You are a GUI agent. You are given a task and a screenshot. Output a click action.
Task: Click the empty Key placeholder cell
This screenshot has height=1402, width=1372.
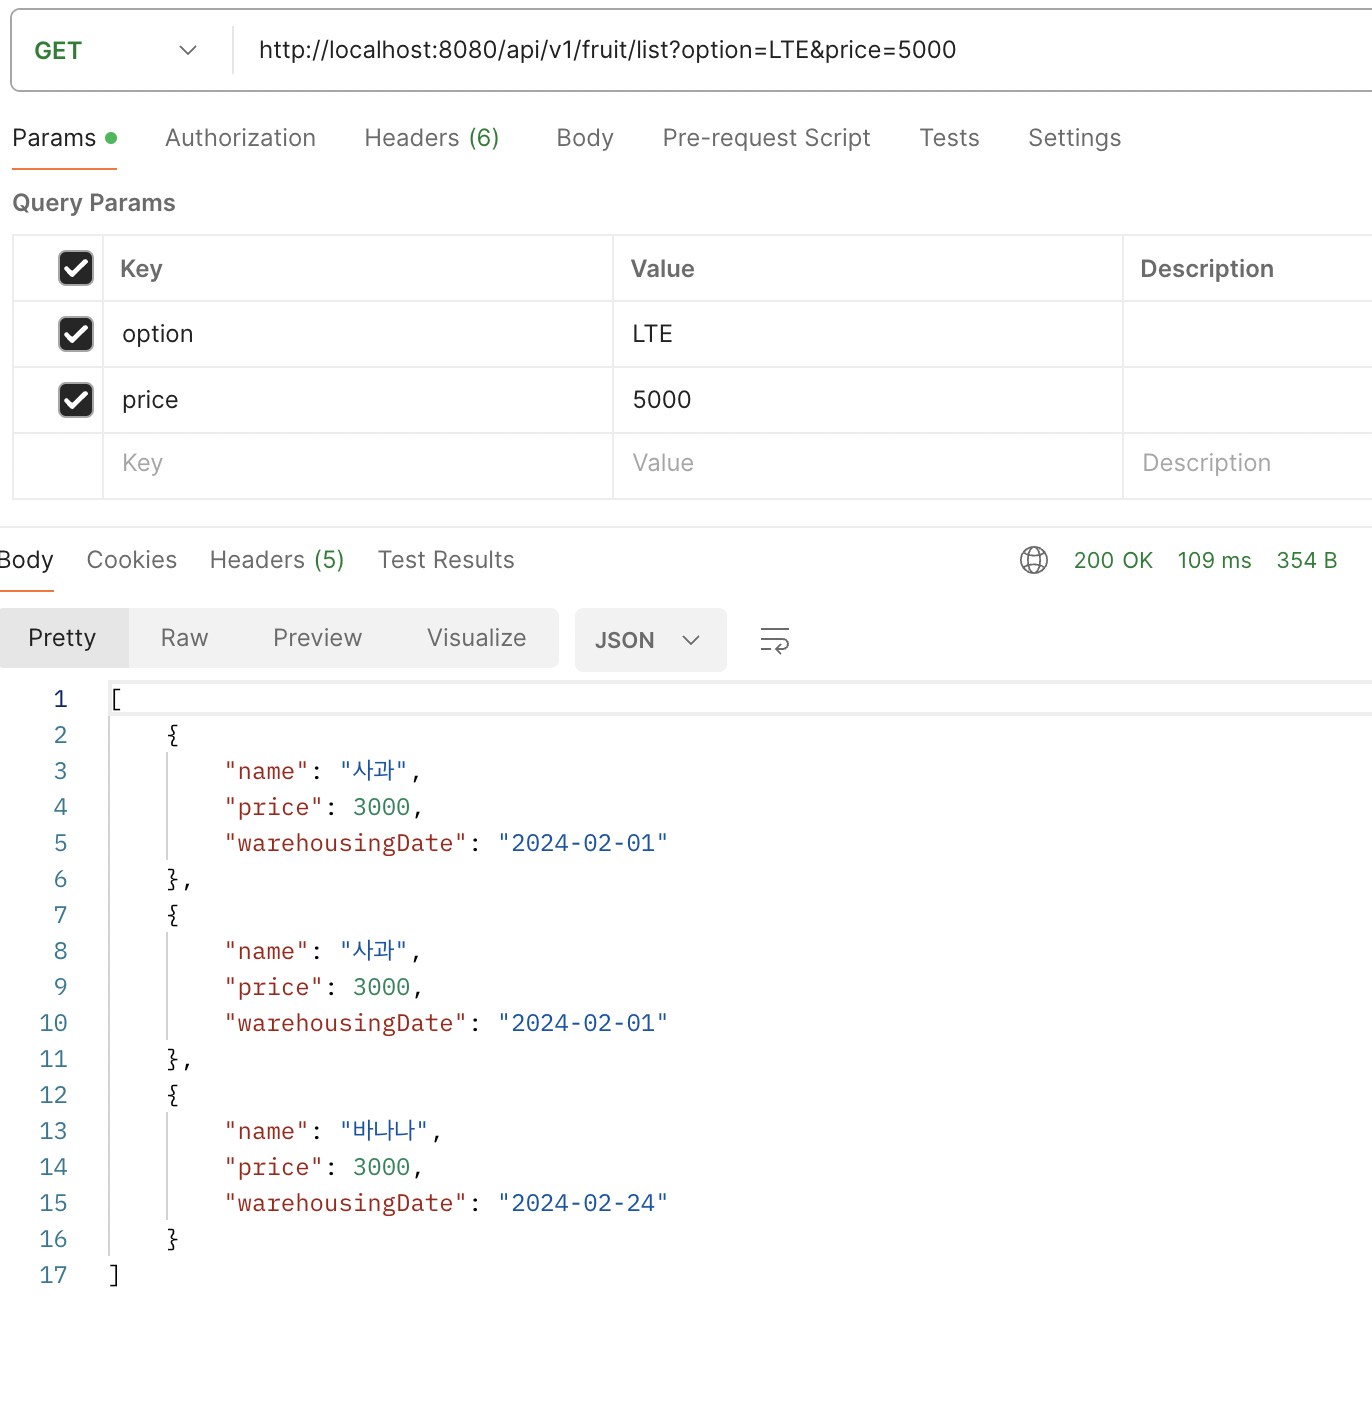(358, 464)
